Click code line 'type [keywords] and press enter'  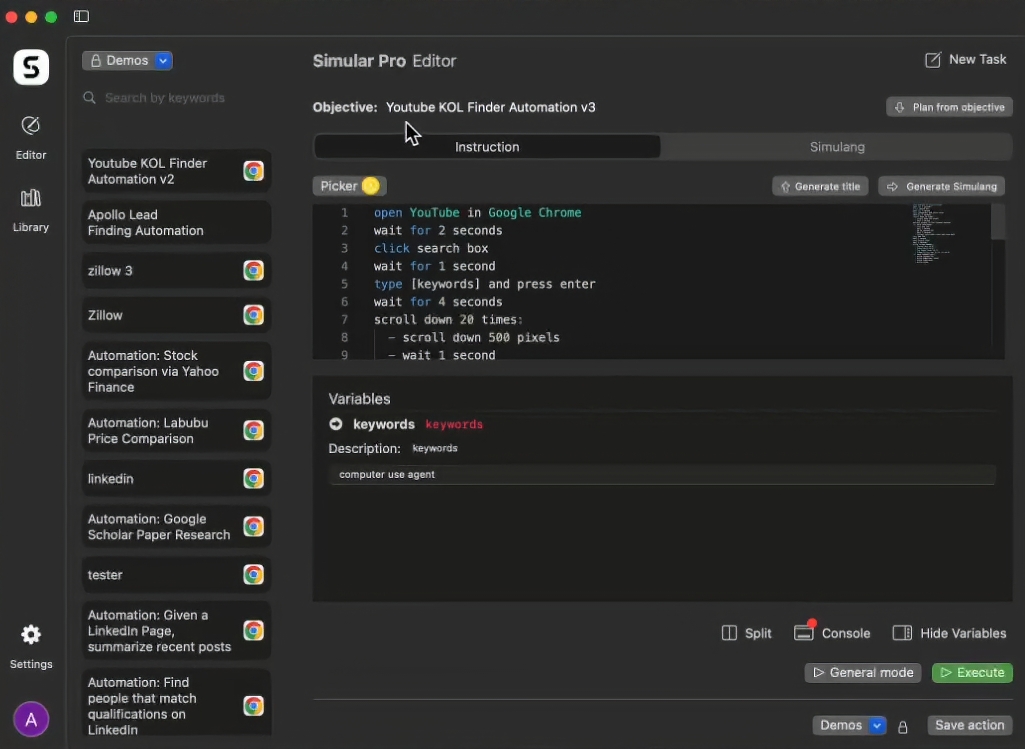coord(484,284)
